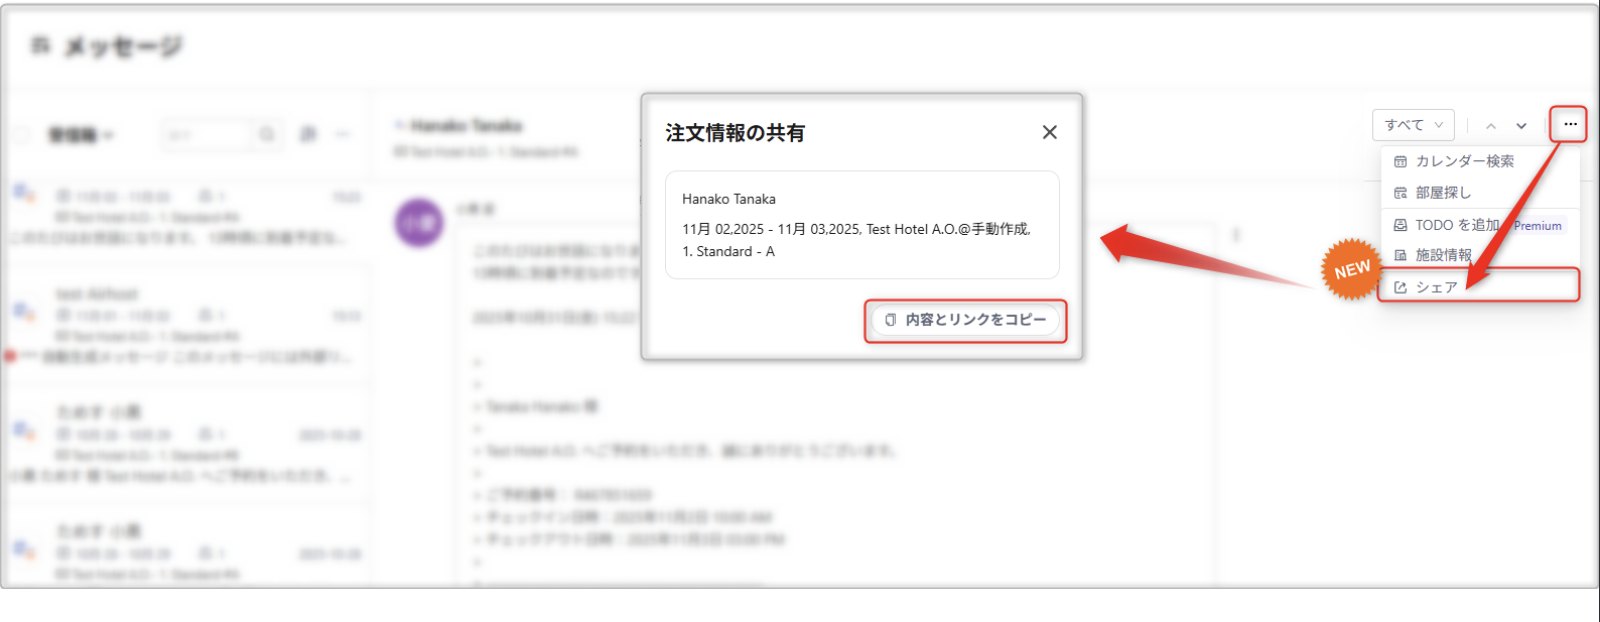Viewport: 1600px width, 622px height.
Task: Open the すべて filter dropdown
Action: [1413, 125]
